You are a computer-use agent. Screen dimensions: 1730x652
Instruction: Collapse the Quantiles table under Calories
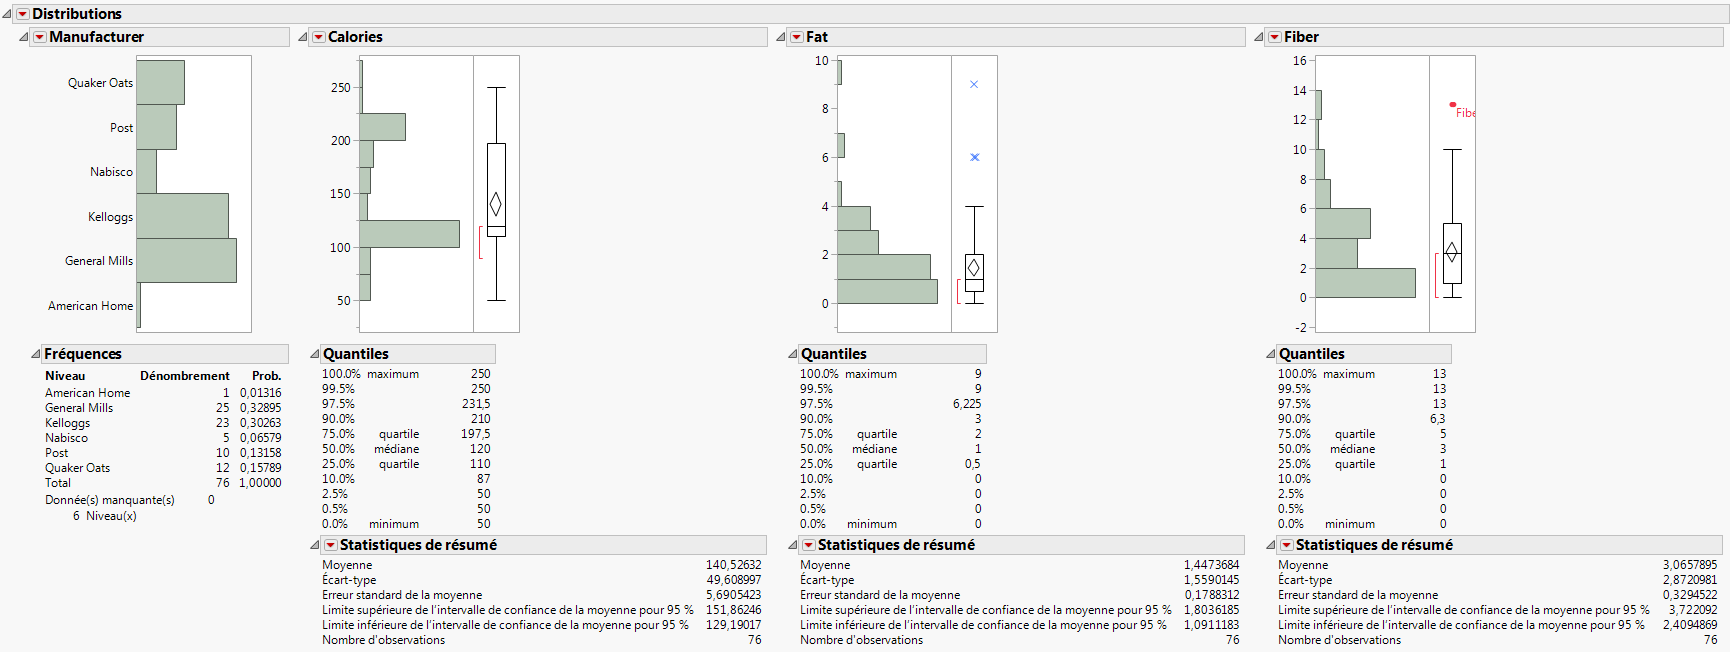point(315,354)
